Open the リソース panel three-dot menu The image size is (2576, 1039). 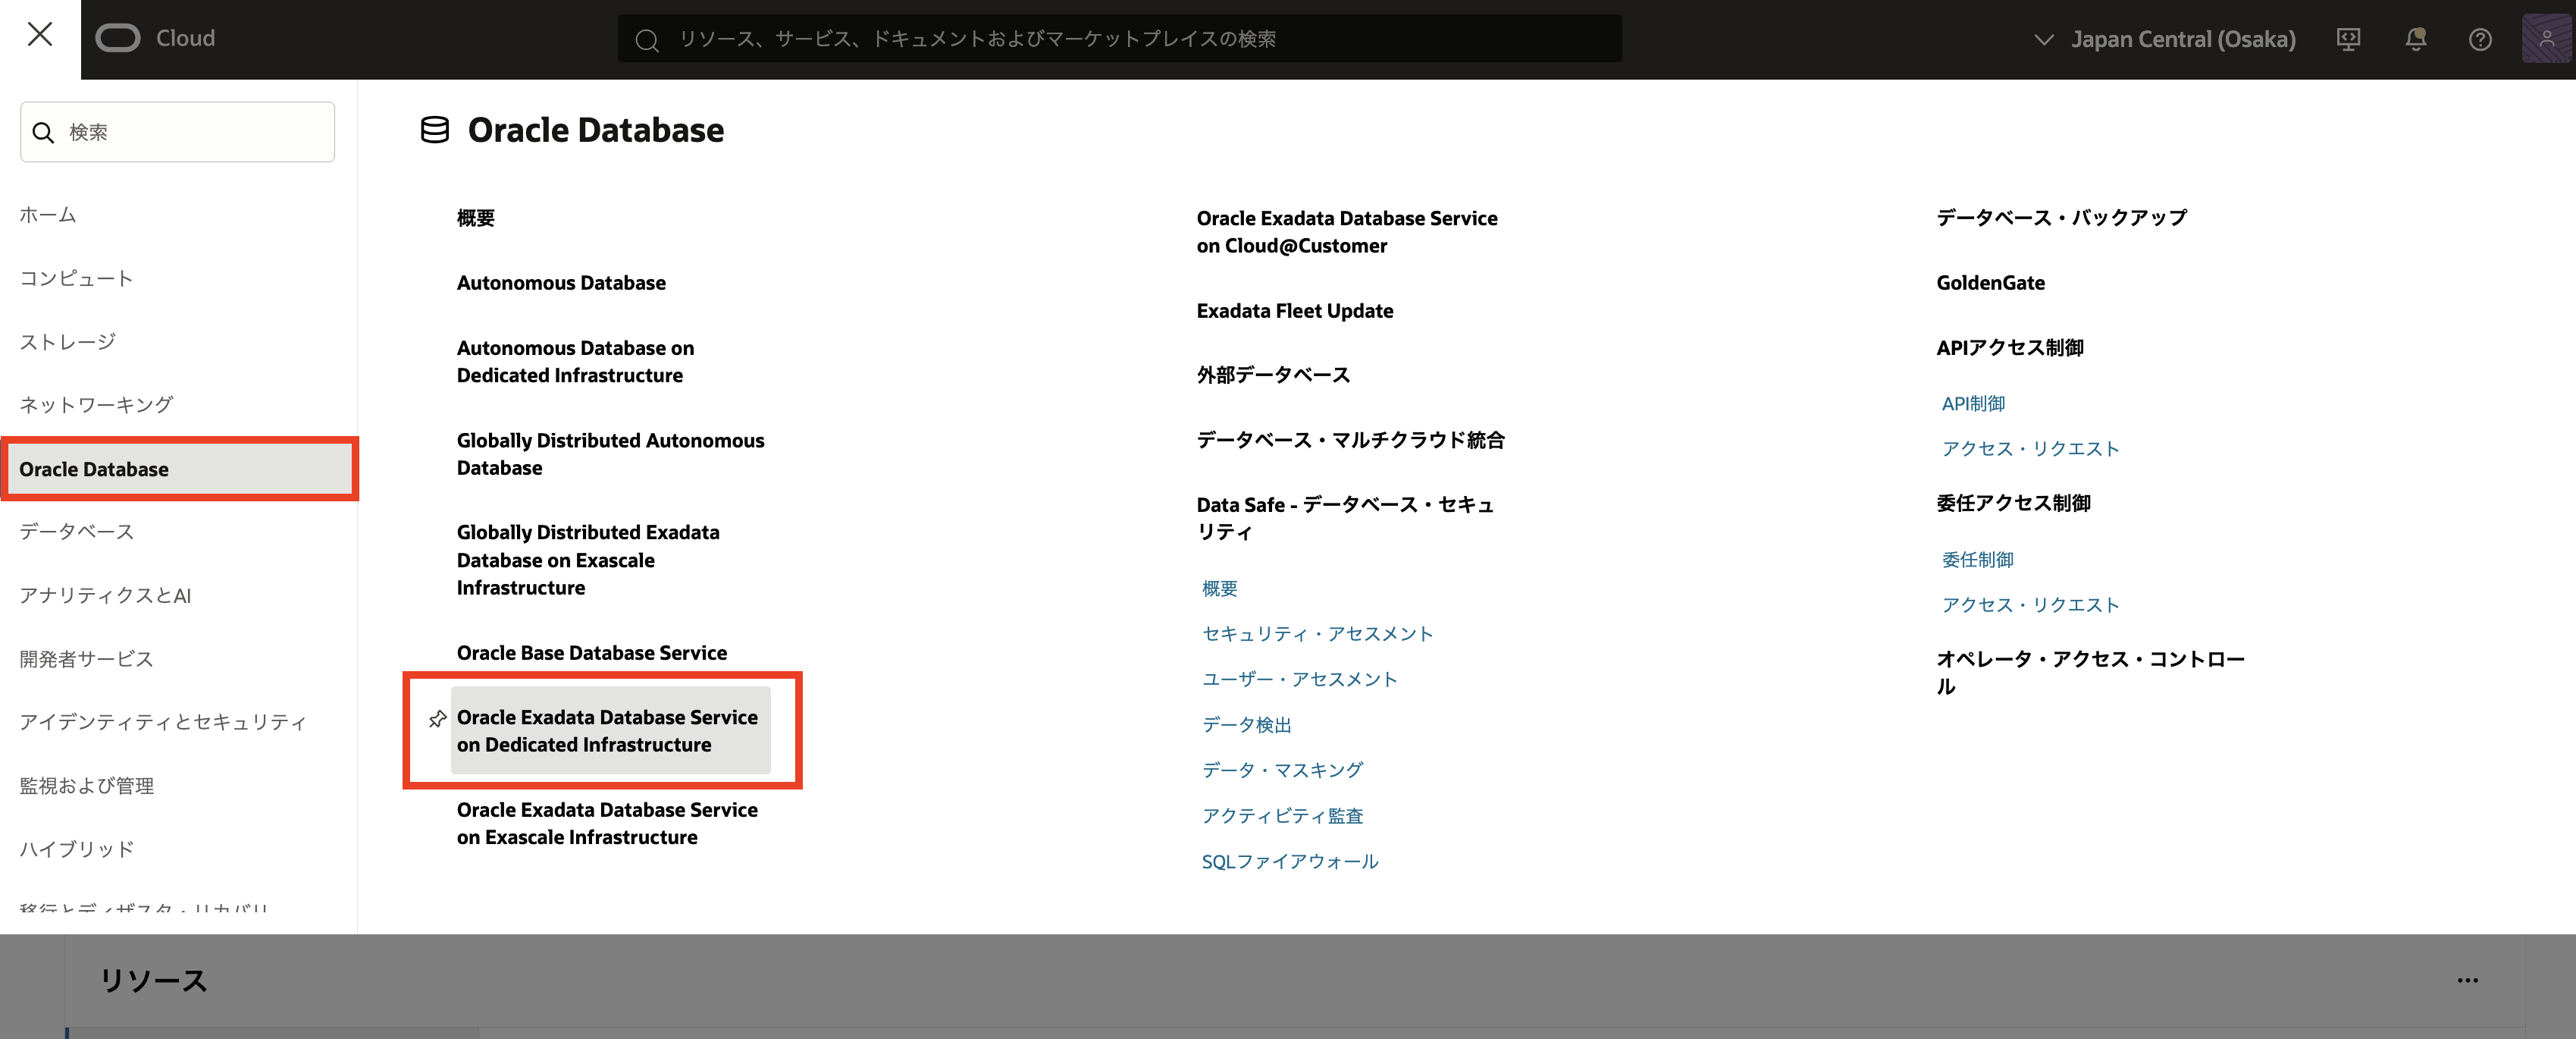[2467, 980]
